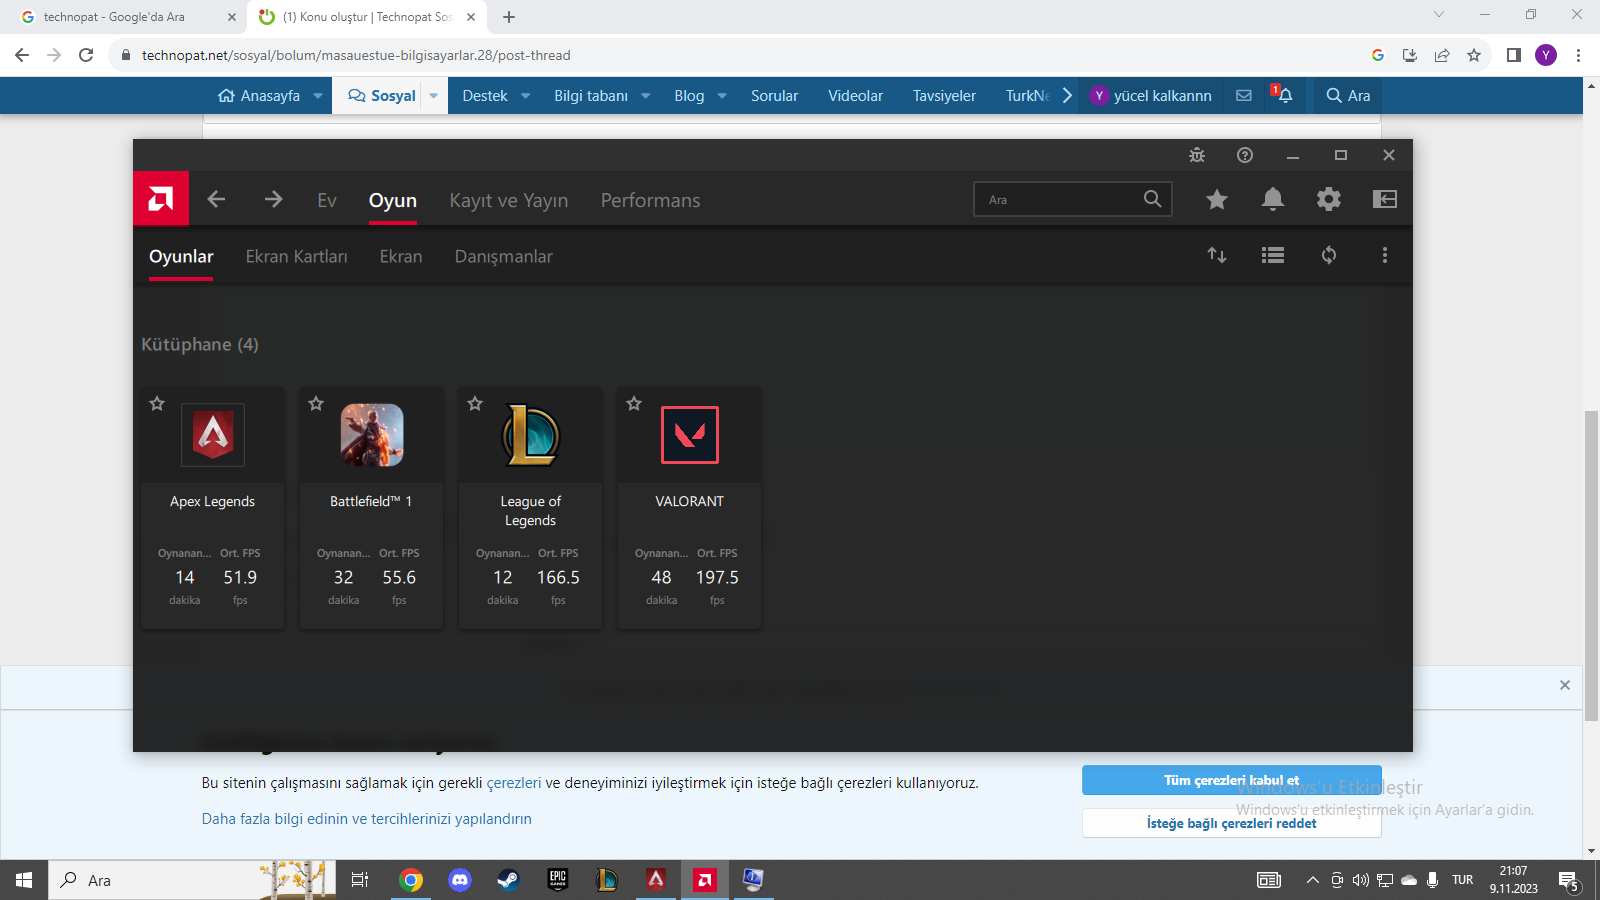Show more Technopat nav items chevron

1067,95
